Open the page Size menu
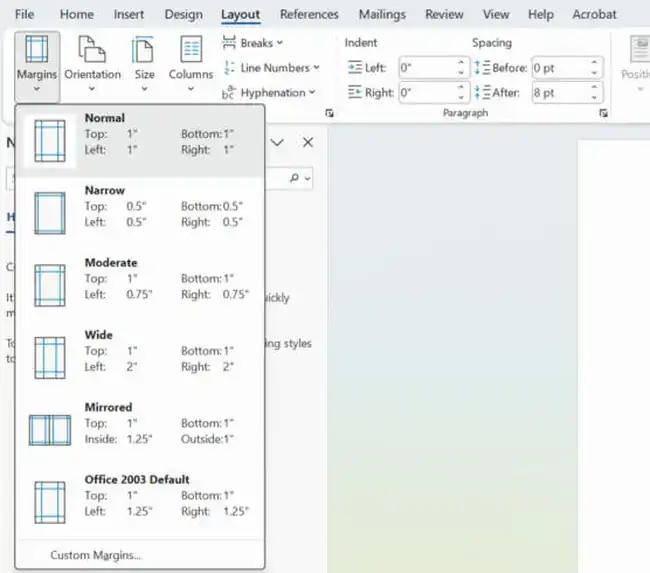This screenshot has height=573, width=650. [144, 64]
